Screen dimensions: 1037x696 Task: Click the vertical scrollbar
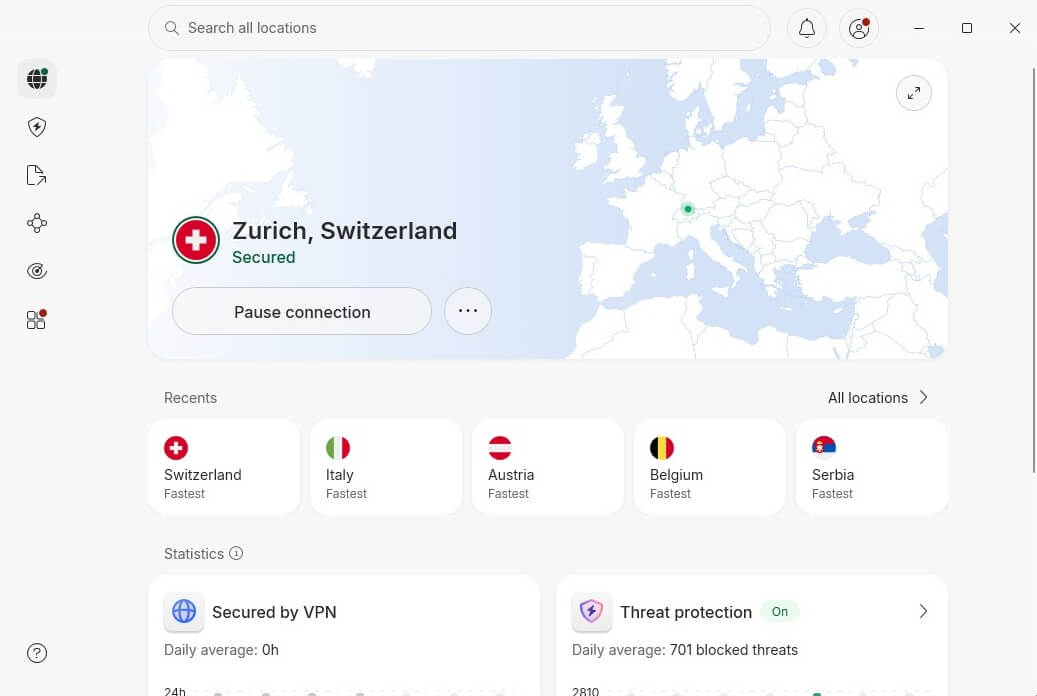click(1034, 270)
